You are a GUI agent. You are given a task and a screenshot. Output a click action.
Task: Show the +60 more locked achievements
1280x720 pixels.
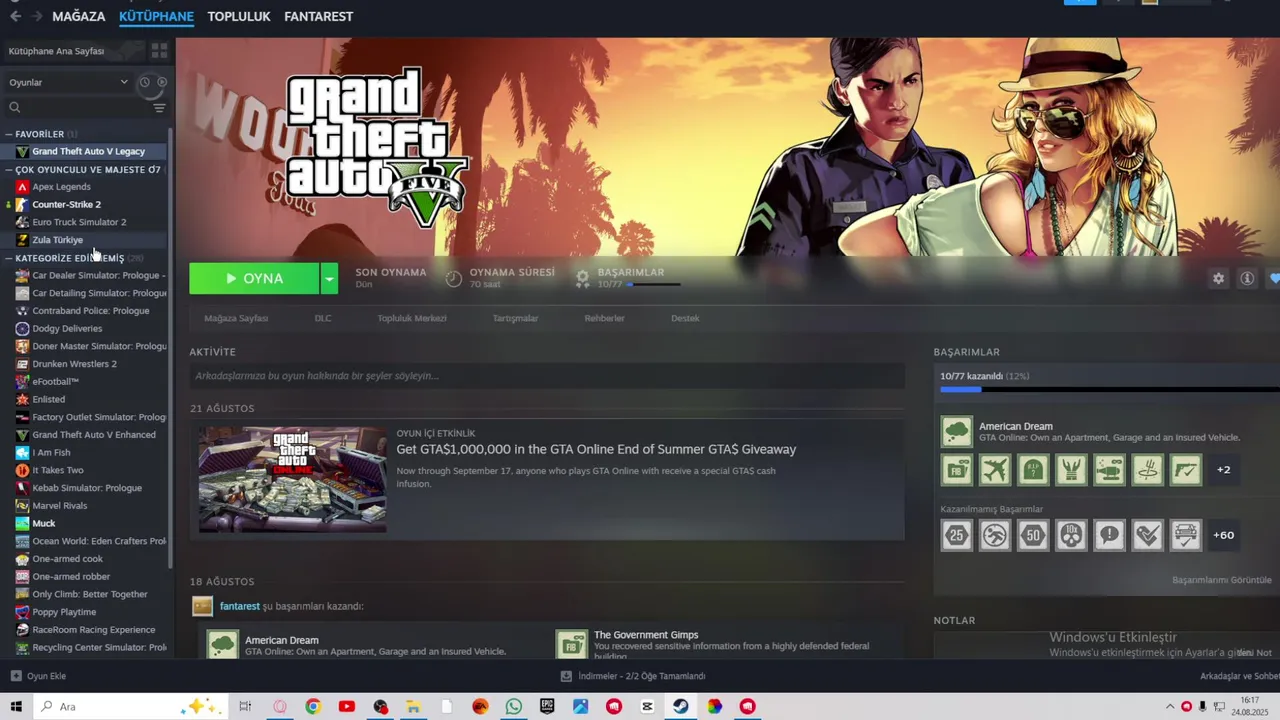click(x=1223, y=535)
